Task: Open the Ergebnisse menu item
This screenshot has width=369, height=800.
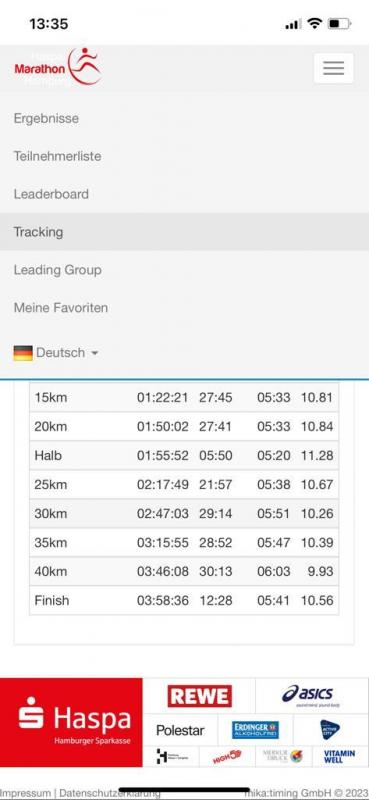Action: 46,118
